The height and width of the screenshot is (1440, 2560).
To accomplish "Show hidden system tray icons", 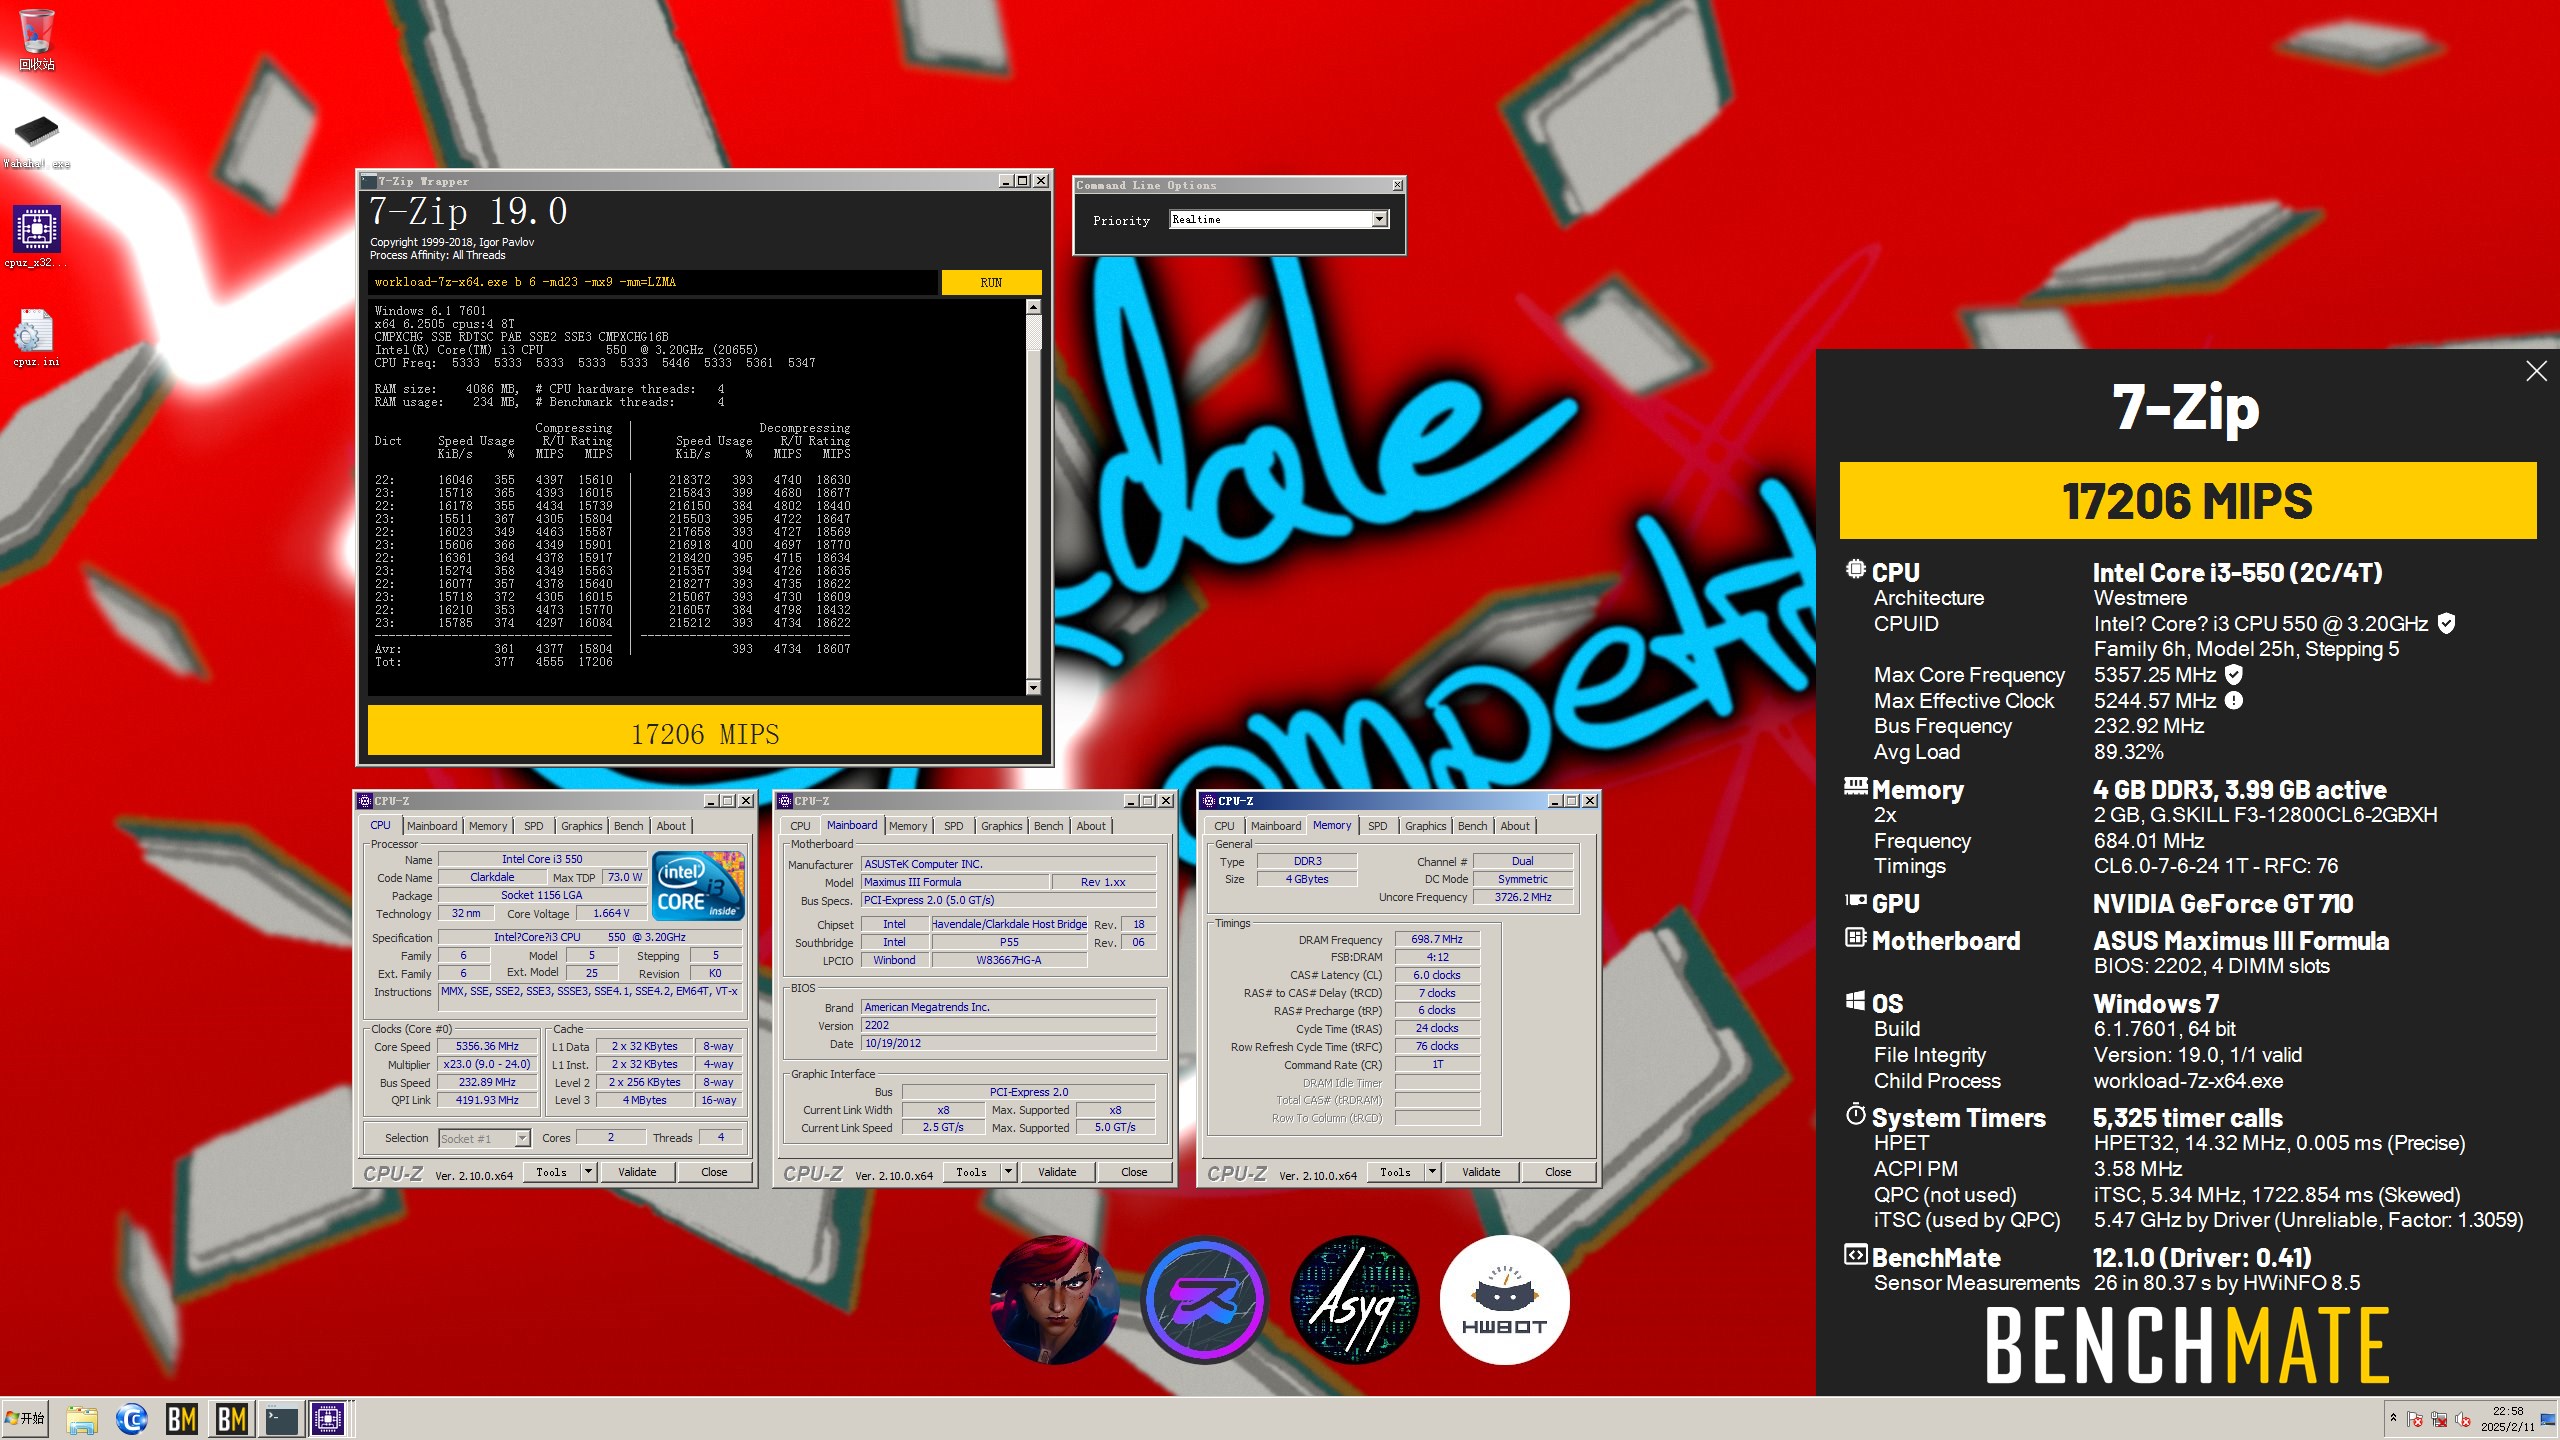I will [2393, 1418].
